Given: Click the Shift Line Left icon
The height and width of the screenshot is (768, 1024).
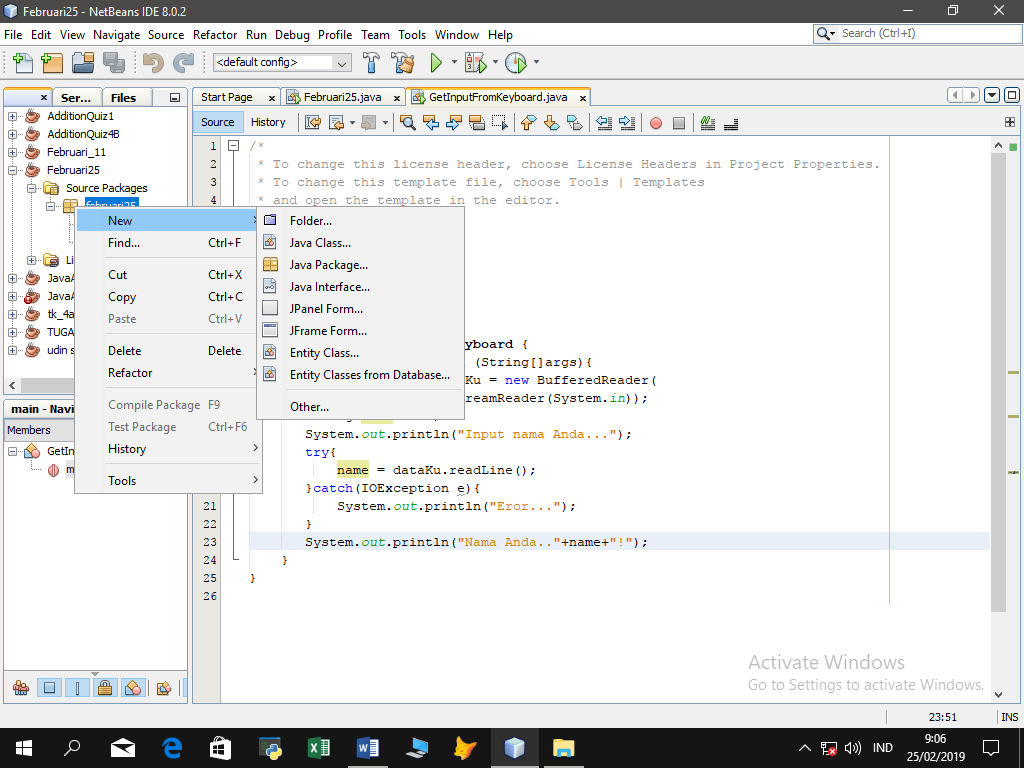Looking at the screenshot, I should coord(604,123).
